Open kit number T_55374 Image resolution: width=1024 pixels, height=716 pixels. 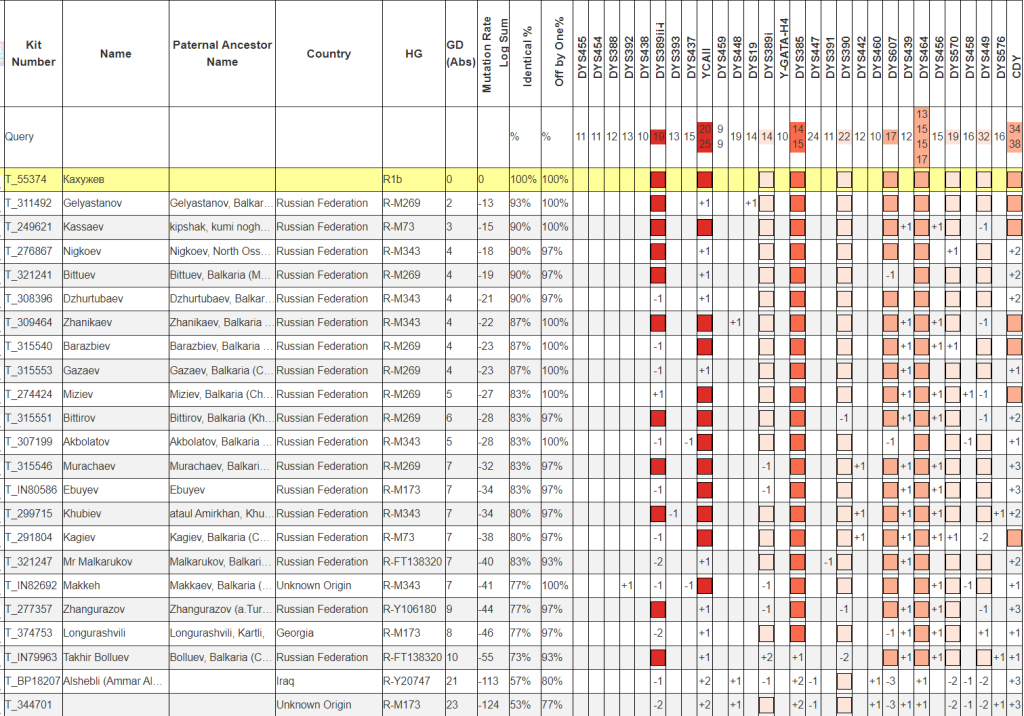28,179
